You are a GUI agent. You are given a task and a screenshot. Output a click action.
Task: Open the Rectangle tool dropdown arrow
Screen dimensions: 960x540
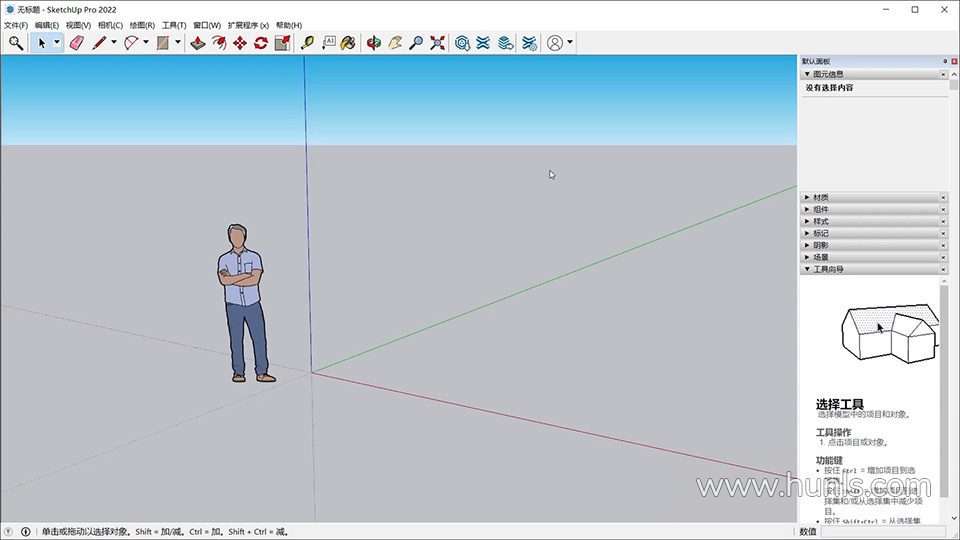(178, 42)
